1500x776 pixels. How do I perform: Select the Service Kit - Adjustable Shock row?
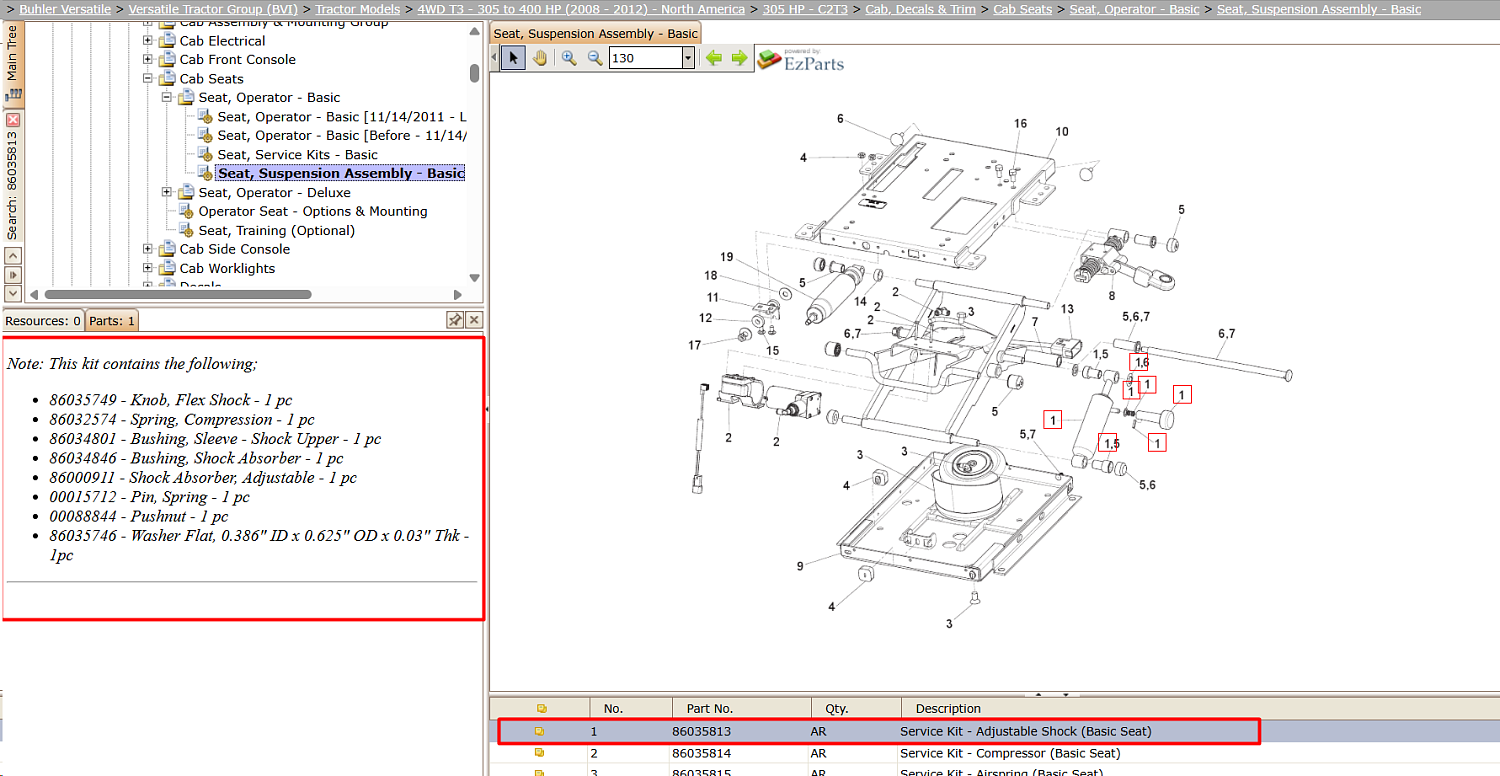(x=994, y=731)
